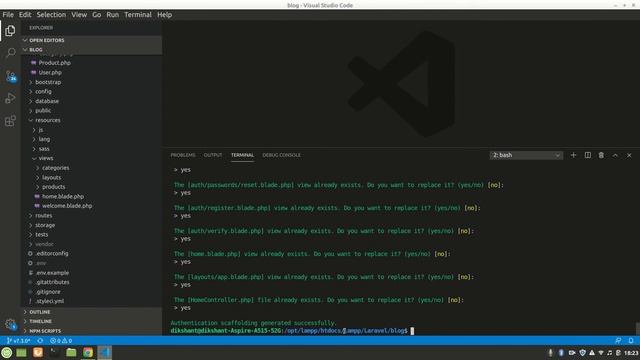This screenshot has height=360, width=640.
Task: Show desktop green icon in taskbar
Action: pyautogui.click(x=21, y=352)
